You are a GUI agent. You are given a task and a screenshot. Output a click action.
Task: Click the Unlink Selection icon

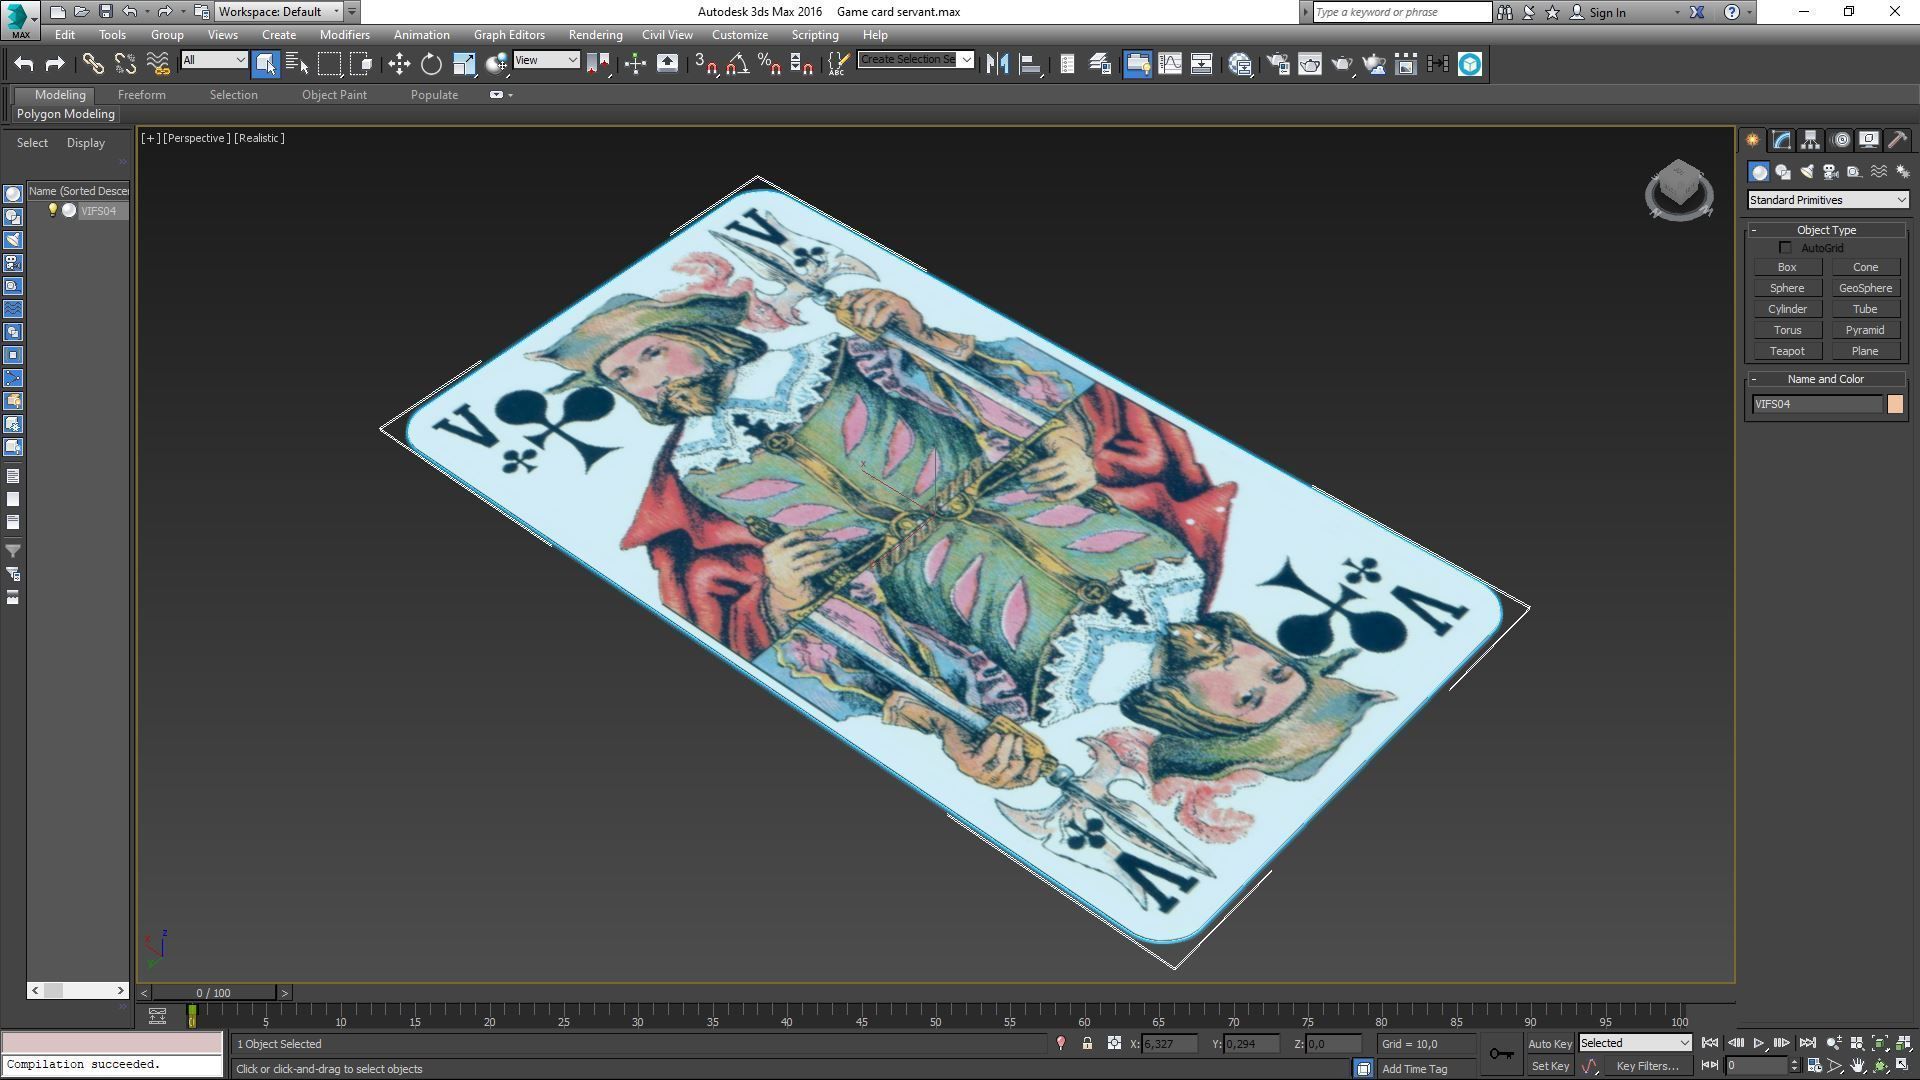click(125, 64)
